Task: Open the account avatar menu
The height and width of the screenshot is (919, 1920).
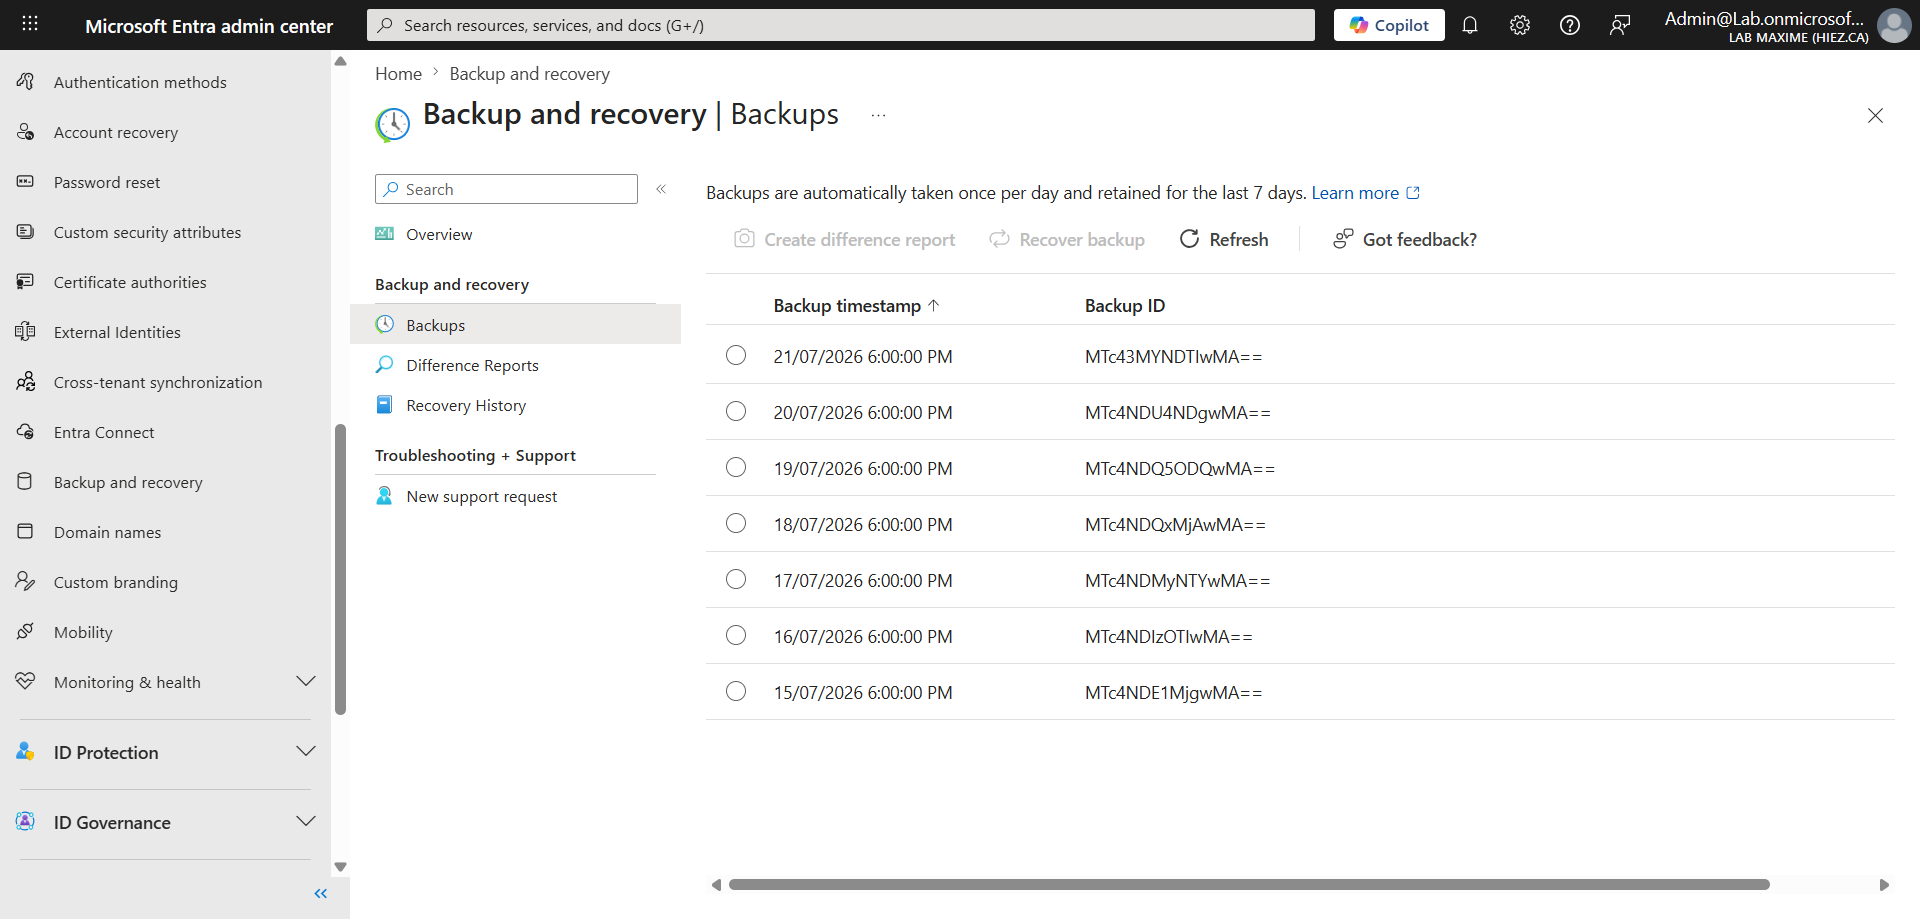Action: click(x=1894, y=25)
